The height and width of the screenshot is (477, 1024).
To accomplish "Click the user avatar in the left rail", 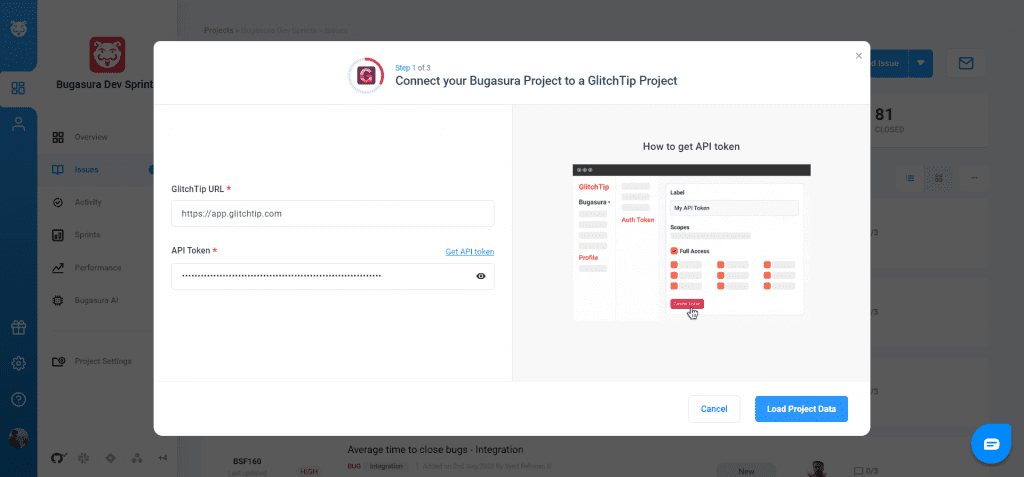I will [x=18, y=438].
